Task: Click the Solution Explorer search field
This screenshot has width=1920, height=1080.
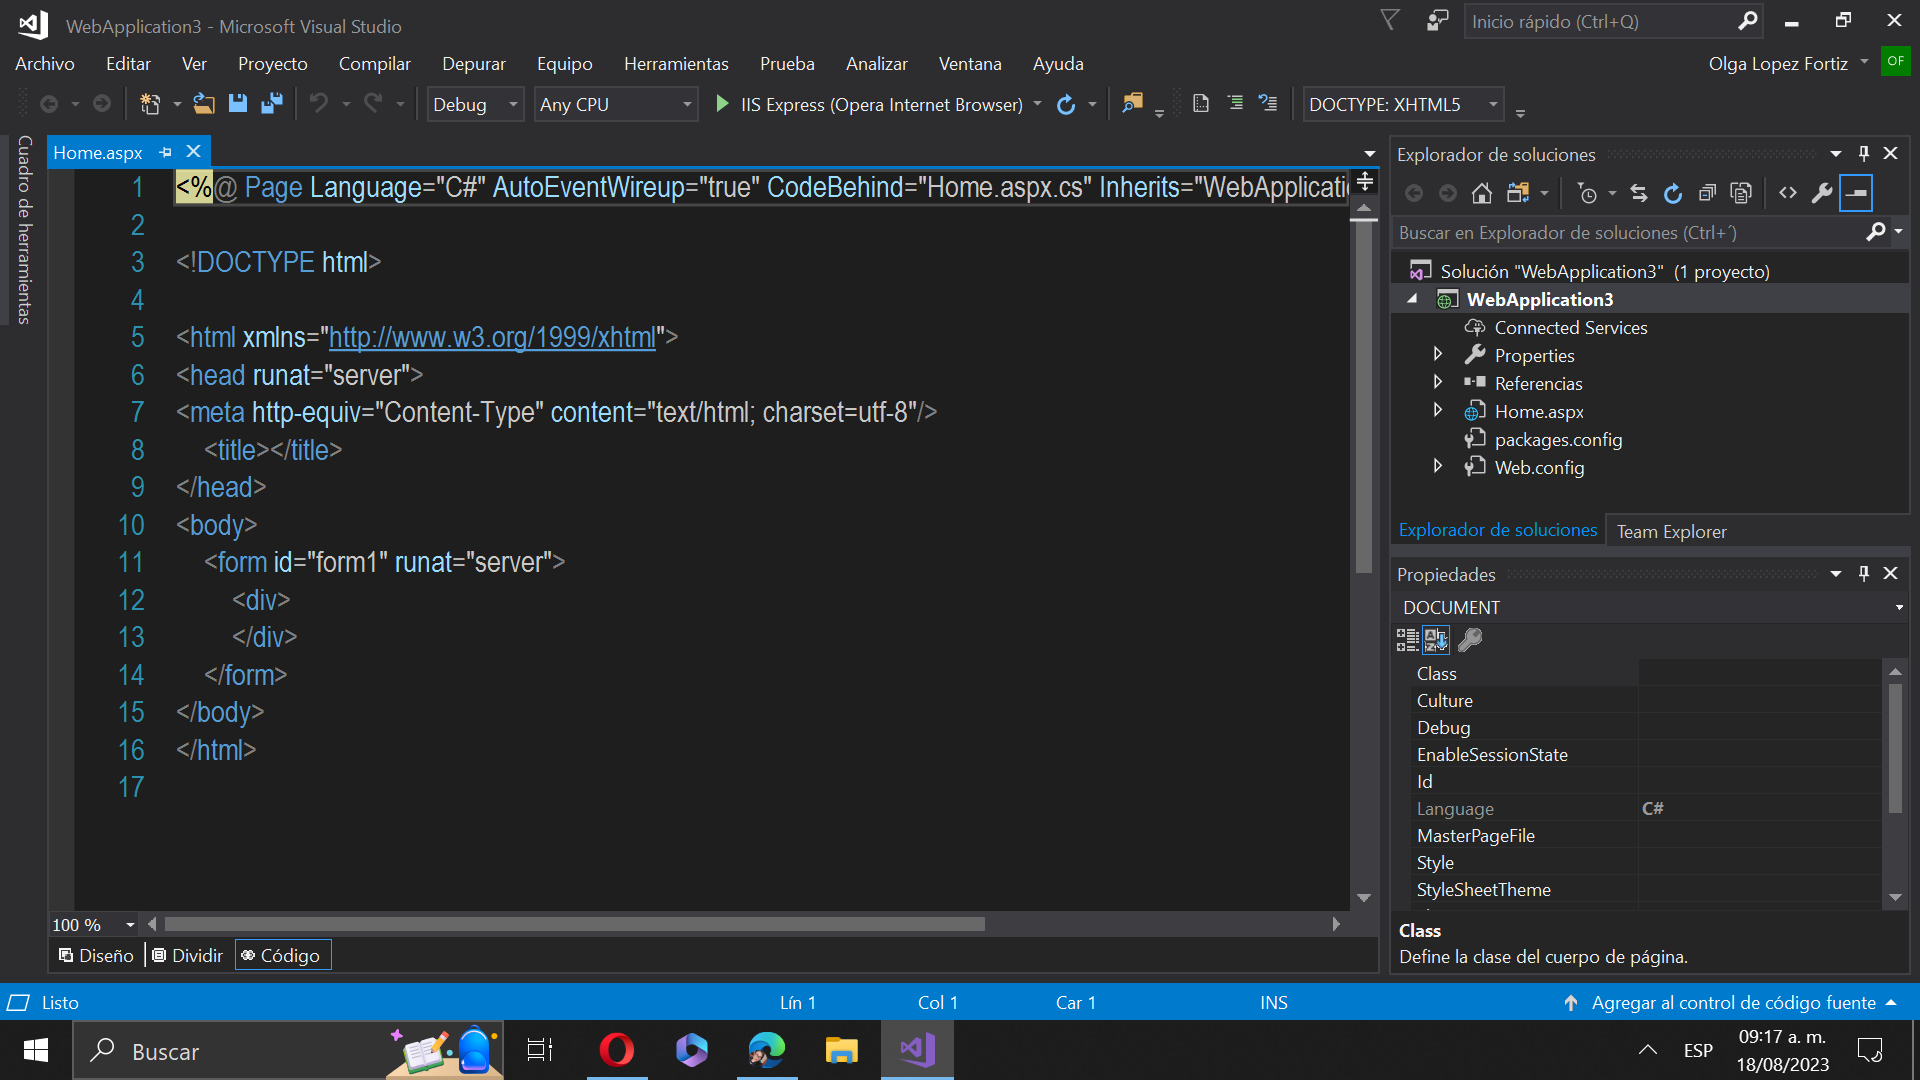Action: (x=1630, y=233)
